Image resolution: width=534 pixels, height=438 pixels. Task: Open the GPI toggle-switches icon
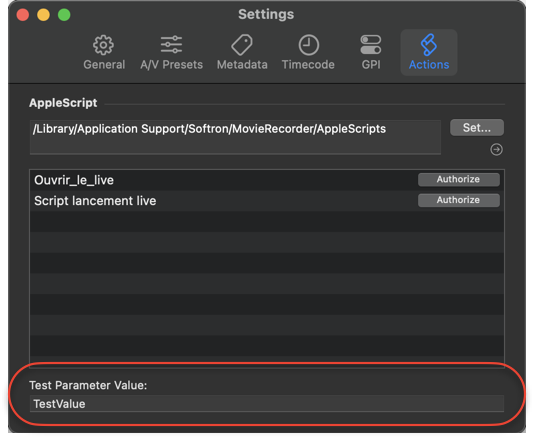point(371,45)
